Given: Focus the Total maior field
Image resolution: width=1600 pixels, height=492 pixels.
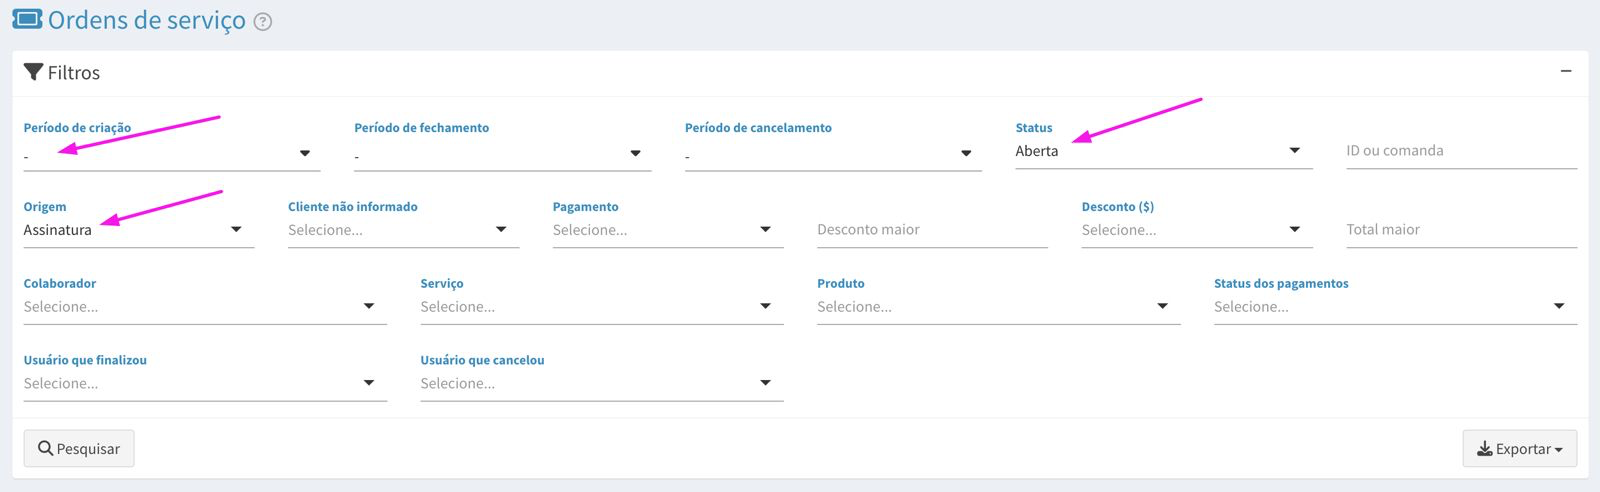Looking at the screenshot, I should pyautogui.click(x=1461, y=230).
